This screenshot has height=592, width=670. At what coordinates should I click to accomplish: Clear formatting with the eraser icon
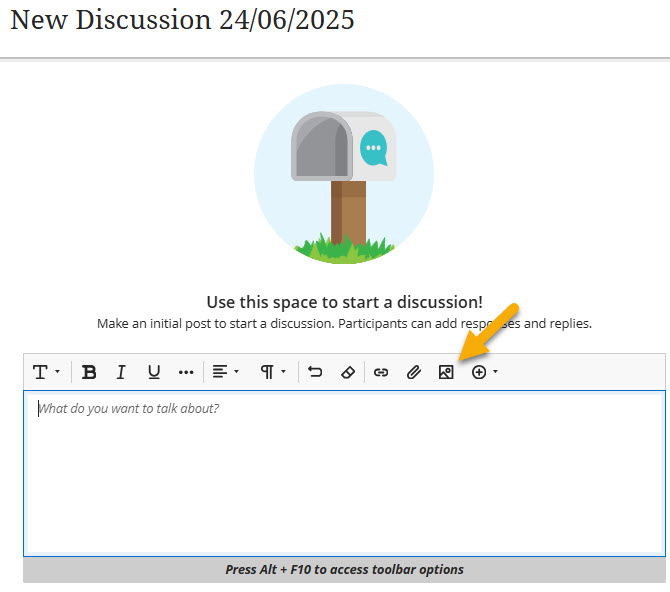coord(347,372)
